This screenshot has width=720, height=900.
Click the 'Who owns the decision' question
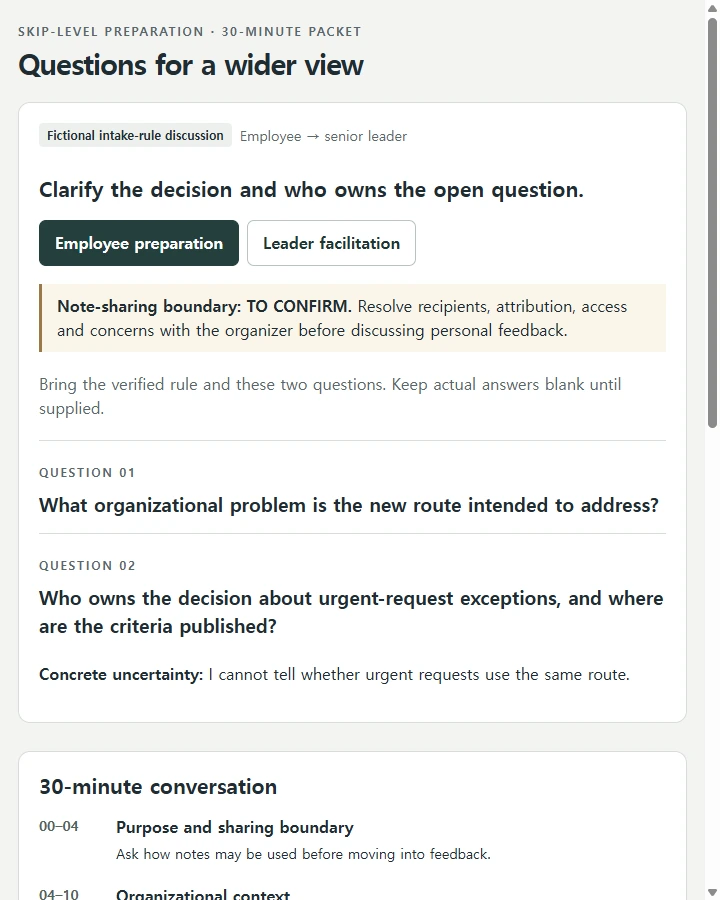tap(351, 612)
